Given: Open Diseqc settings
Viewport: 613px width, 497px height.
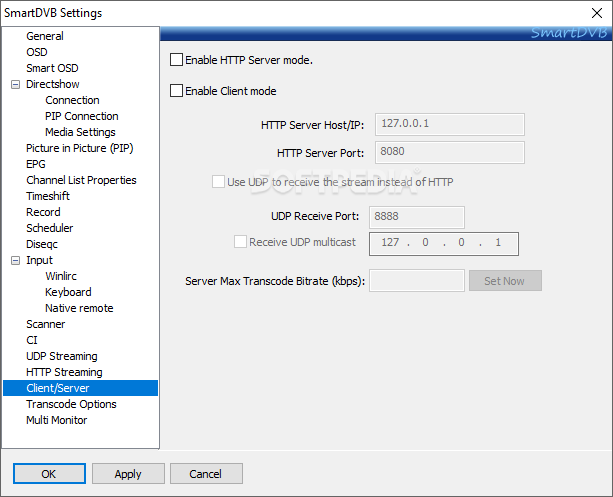Looking at the screenshot, I should pyautogui.click(x=42, y=244).
